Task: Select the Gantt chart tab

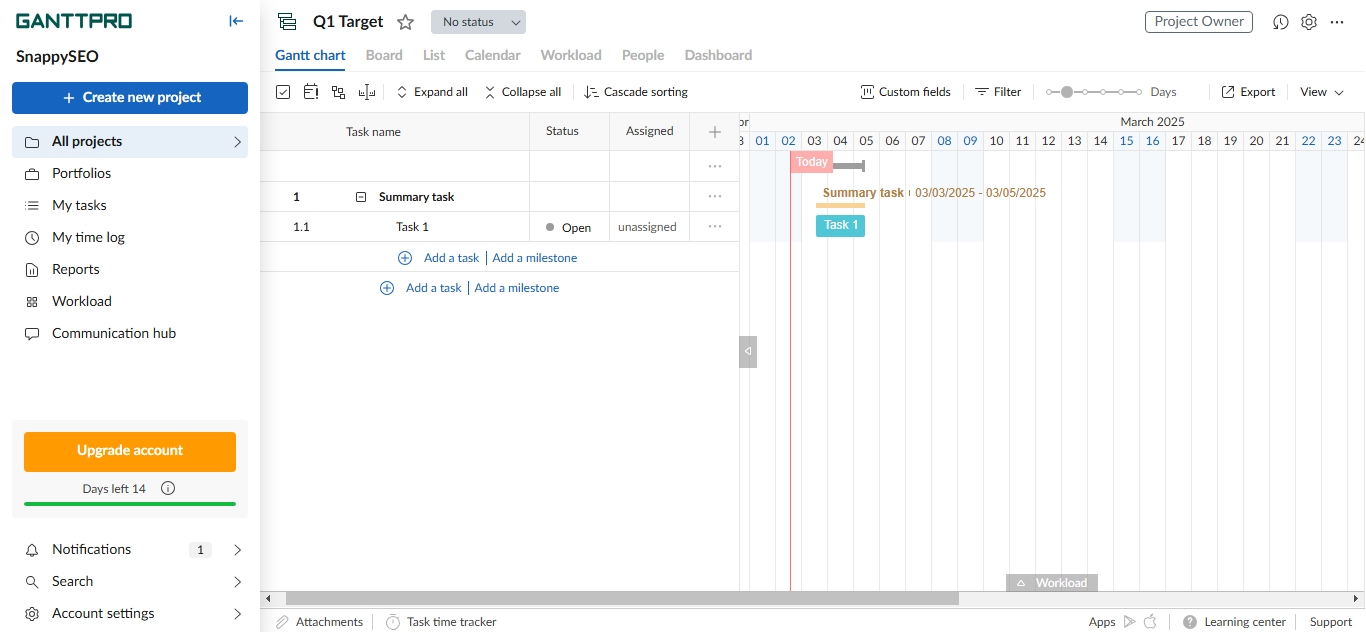Action: [310, 55]
